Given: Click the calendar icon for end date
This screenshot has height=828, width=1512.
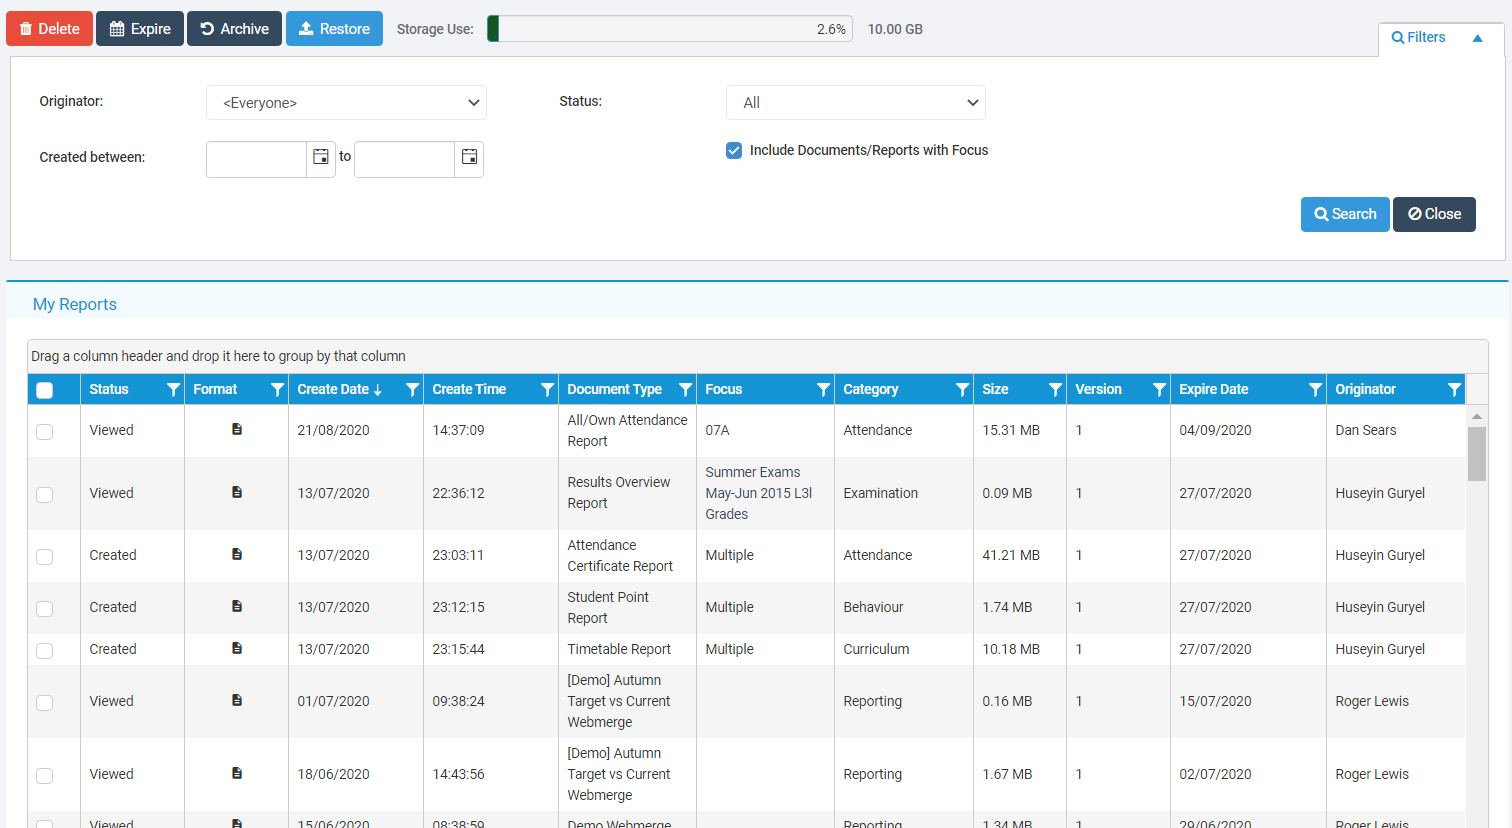Looking at the screenshot, I should pos(468,159).
